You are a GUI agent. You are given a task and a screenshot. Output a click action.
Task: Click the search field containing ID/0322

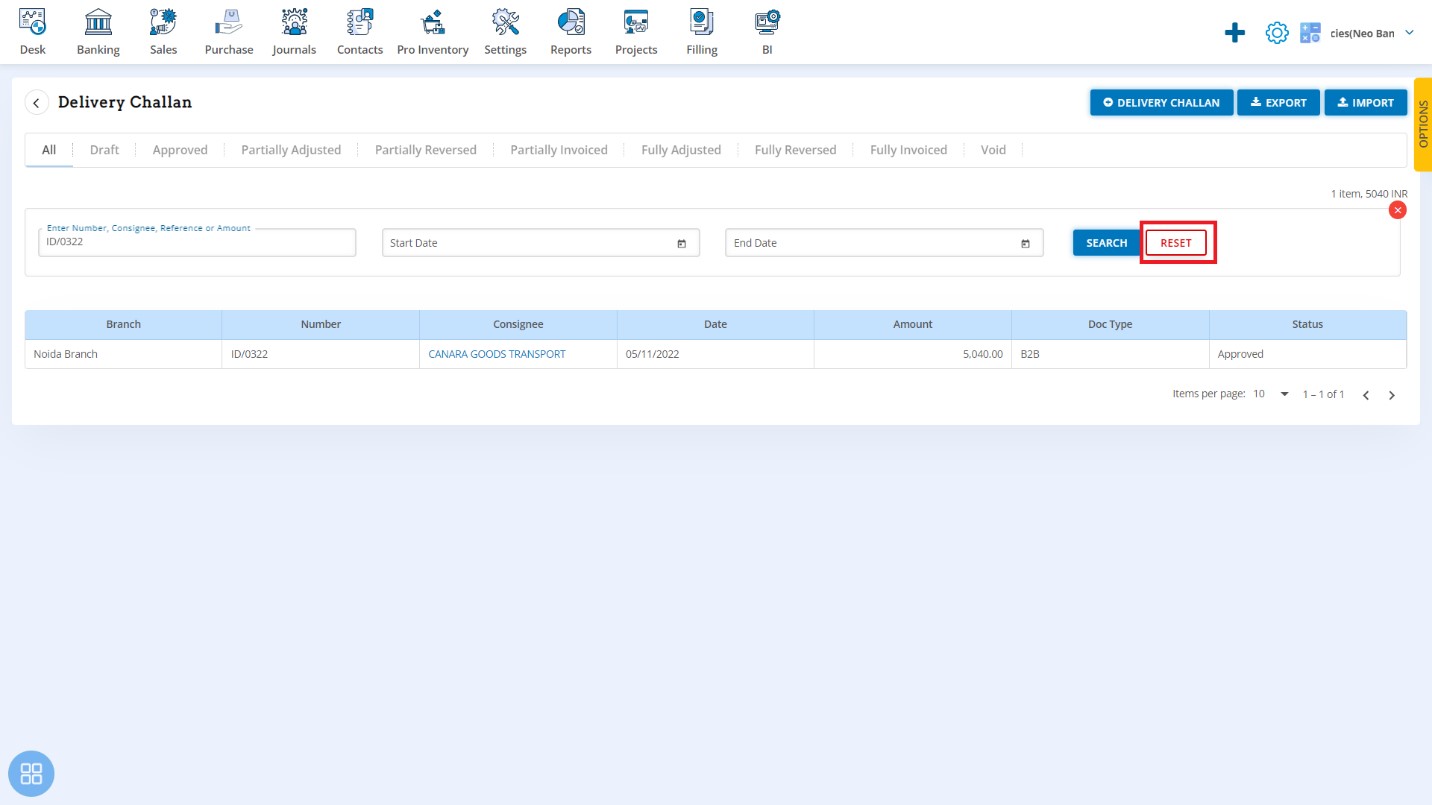point(197,243)
